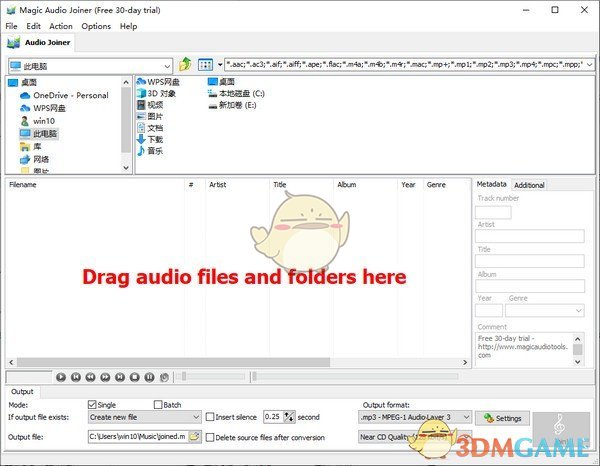Viewport: 600px width, 466px height.
Task: Click the join button with treble clef
Action: (561, 429)
